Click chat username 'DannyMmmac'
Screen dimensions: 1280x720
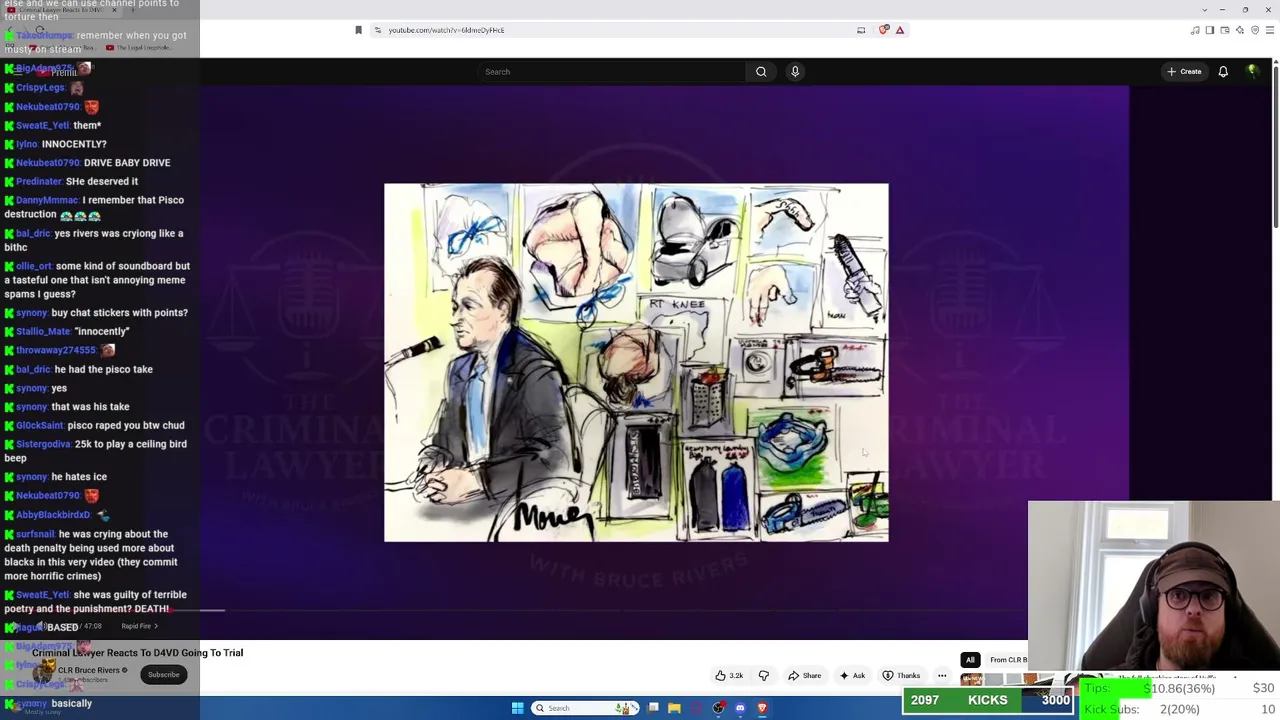pos(47,200)
